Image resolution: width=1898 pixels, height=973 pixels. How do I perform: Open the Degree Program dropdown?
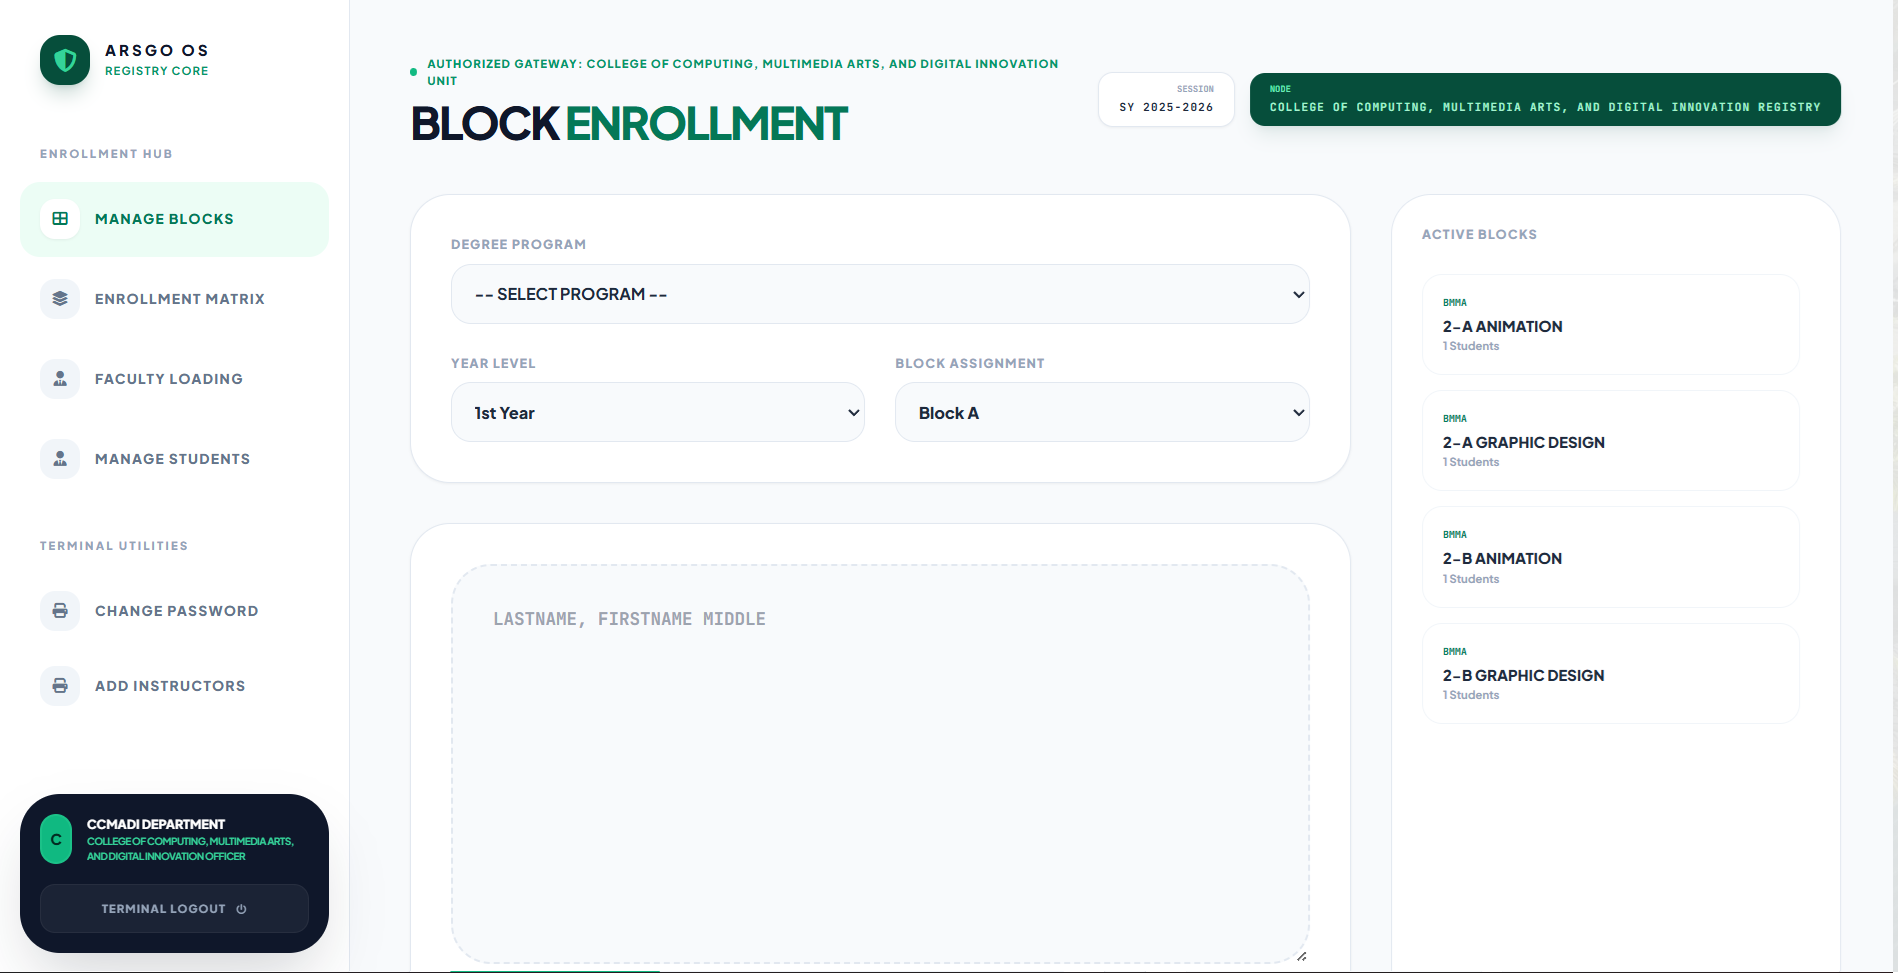point(879,294)
